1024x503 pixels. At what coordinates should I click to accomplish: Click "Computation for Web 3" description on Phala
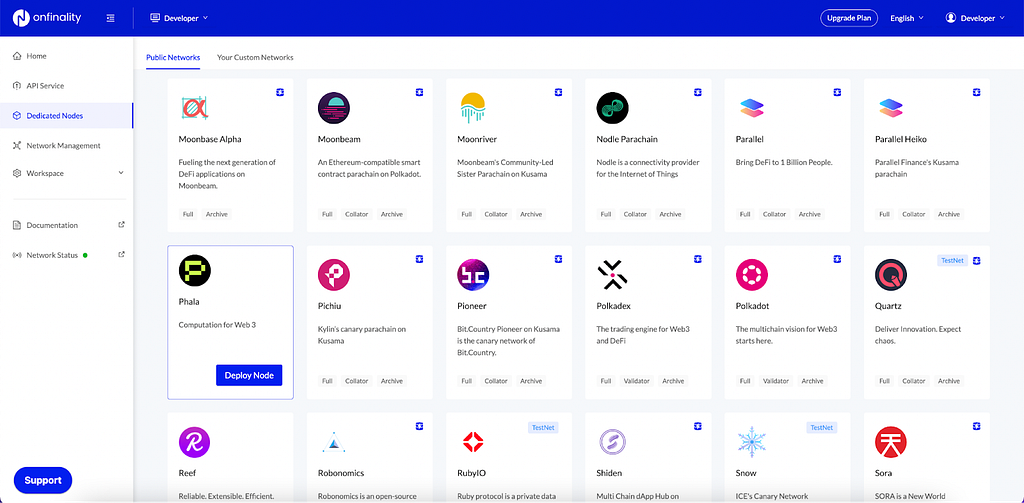tap(217, 325)
